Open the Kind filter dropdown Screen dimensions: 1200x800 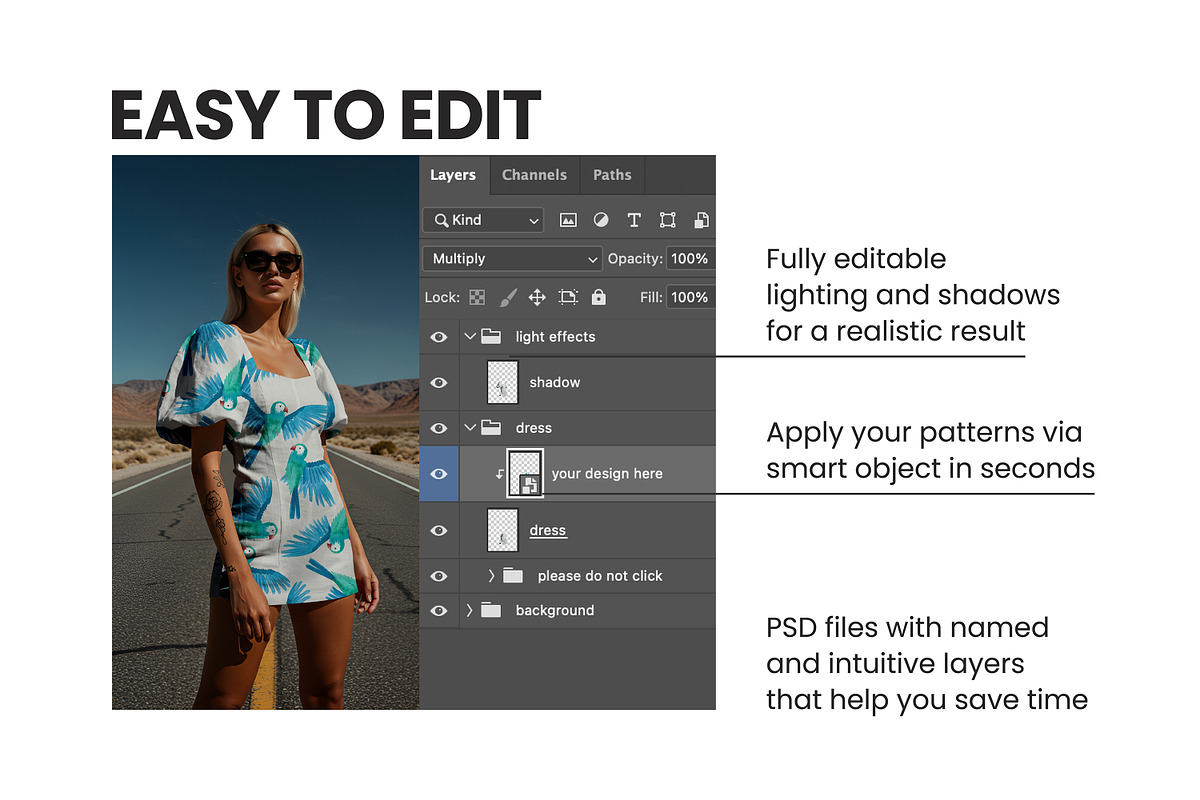coord(483,220)
